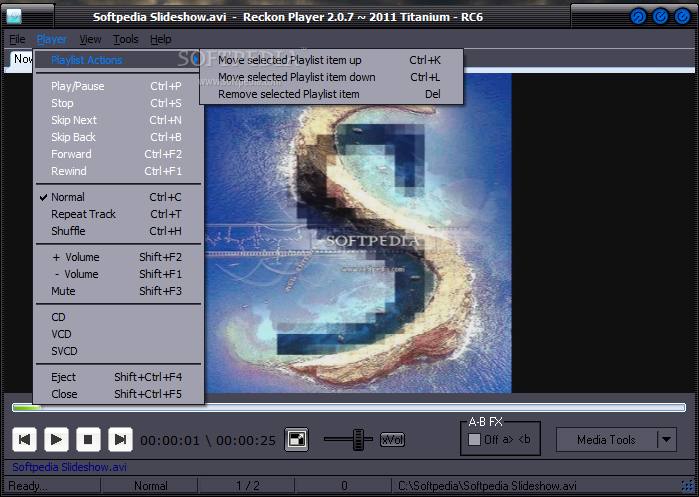
Task: Click the xVol volume boost button
Action: click(x=392, y=440)
